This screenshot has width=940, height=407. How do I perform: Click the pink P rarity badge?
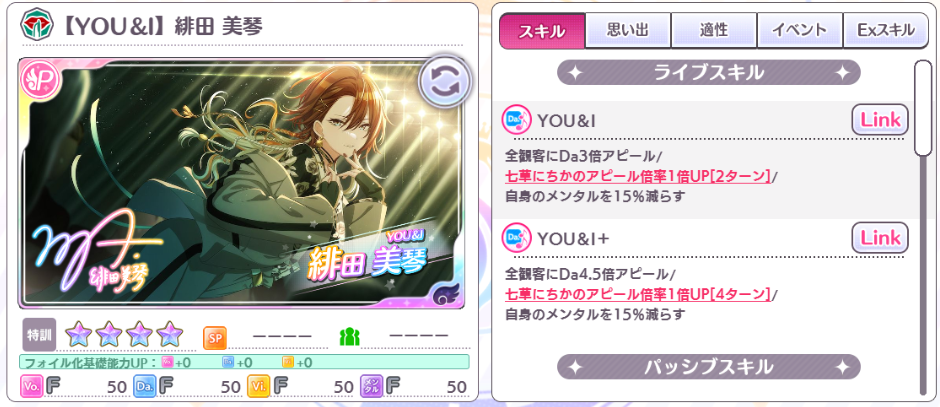34,77
